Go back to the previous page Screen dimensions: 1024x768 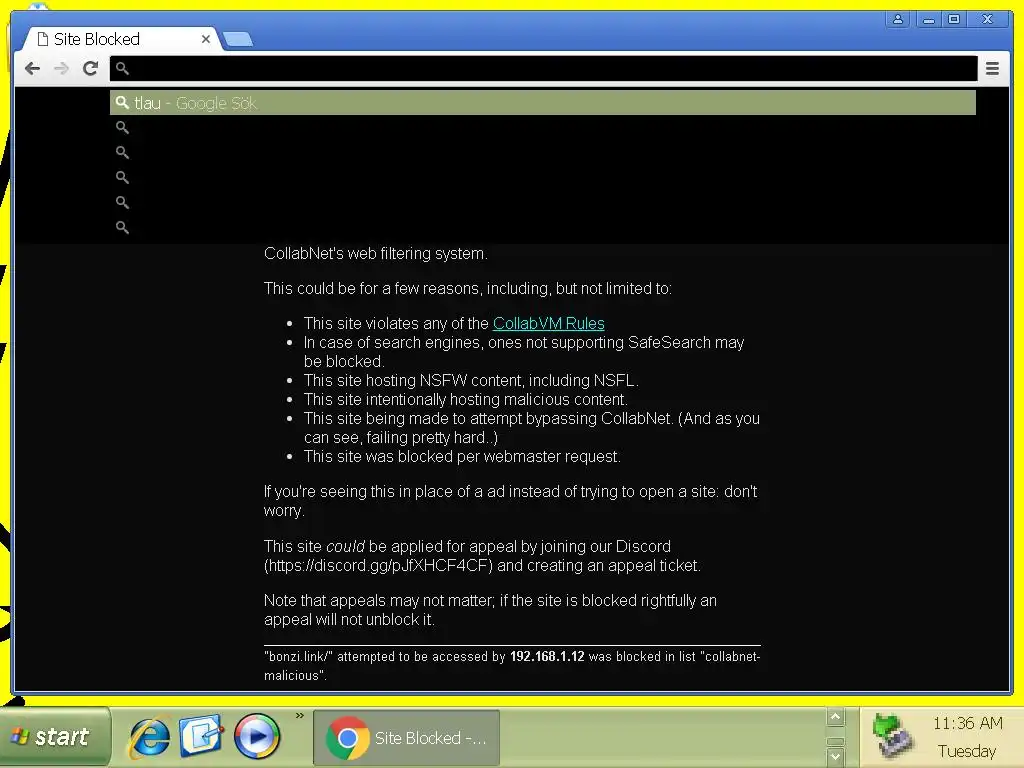pyautogui.click(x=32, y=68)
